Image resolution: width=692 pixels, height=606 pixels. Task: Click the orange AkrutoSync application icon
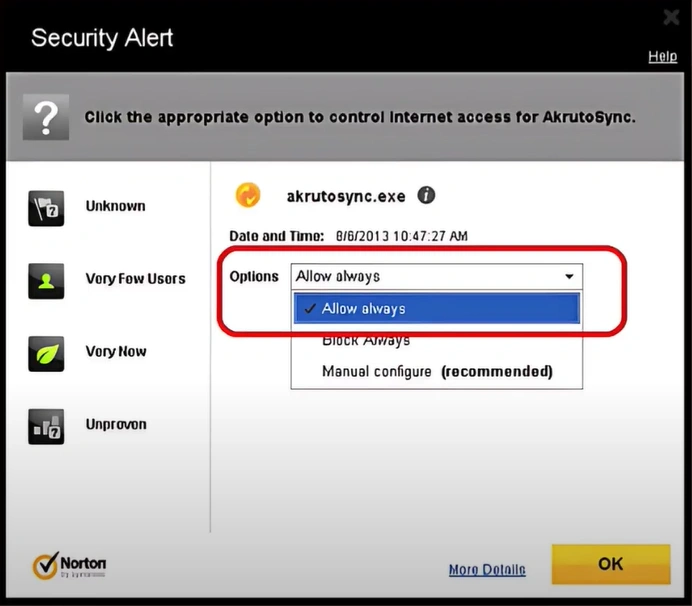click(x=248, y=195)
